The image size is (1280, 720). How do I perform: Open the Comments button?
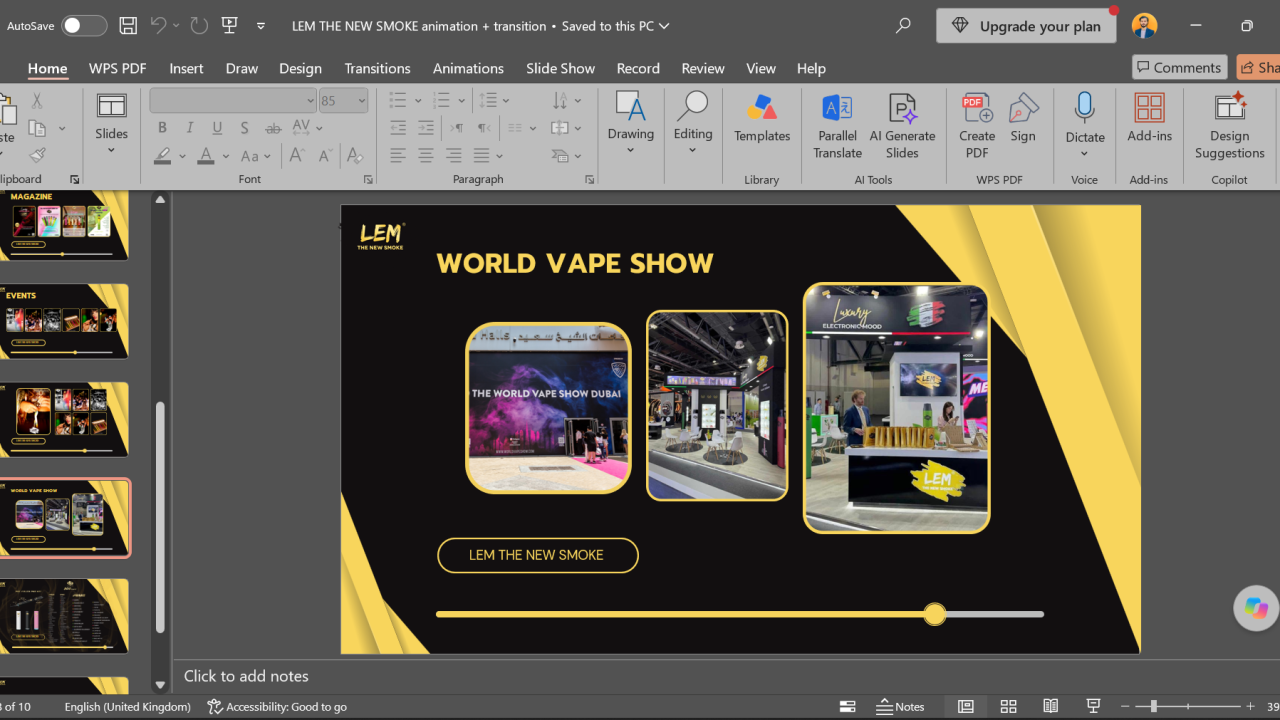point(1180,67)
